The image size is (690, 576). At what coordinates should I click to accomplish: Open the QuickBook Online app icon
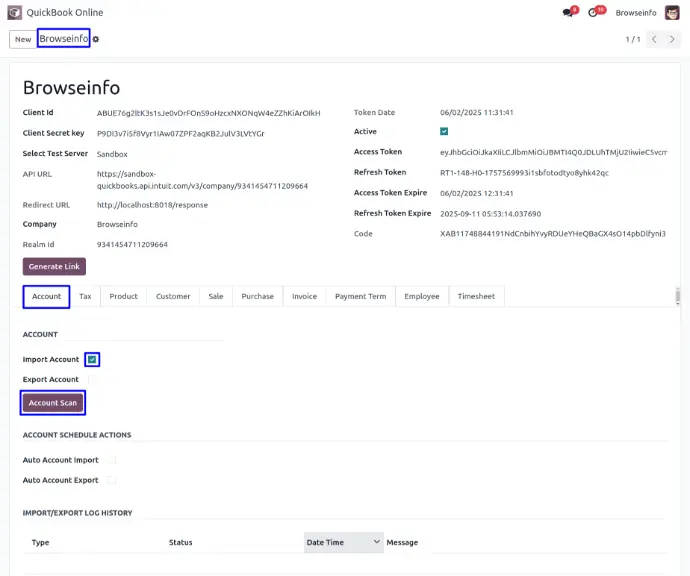(15, 12)
